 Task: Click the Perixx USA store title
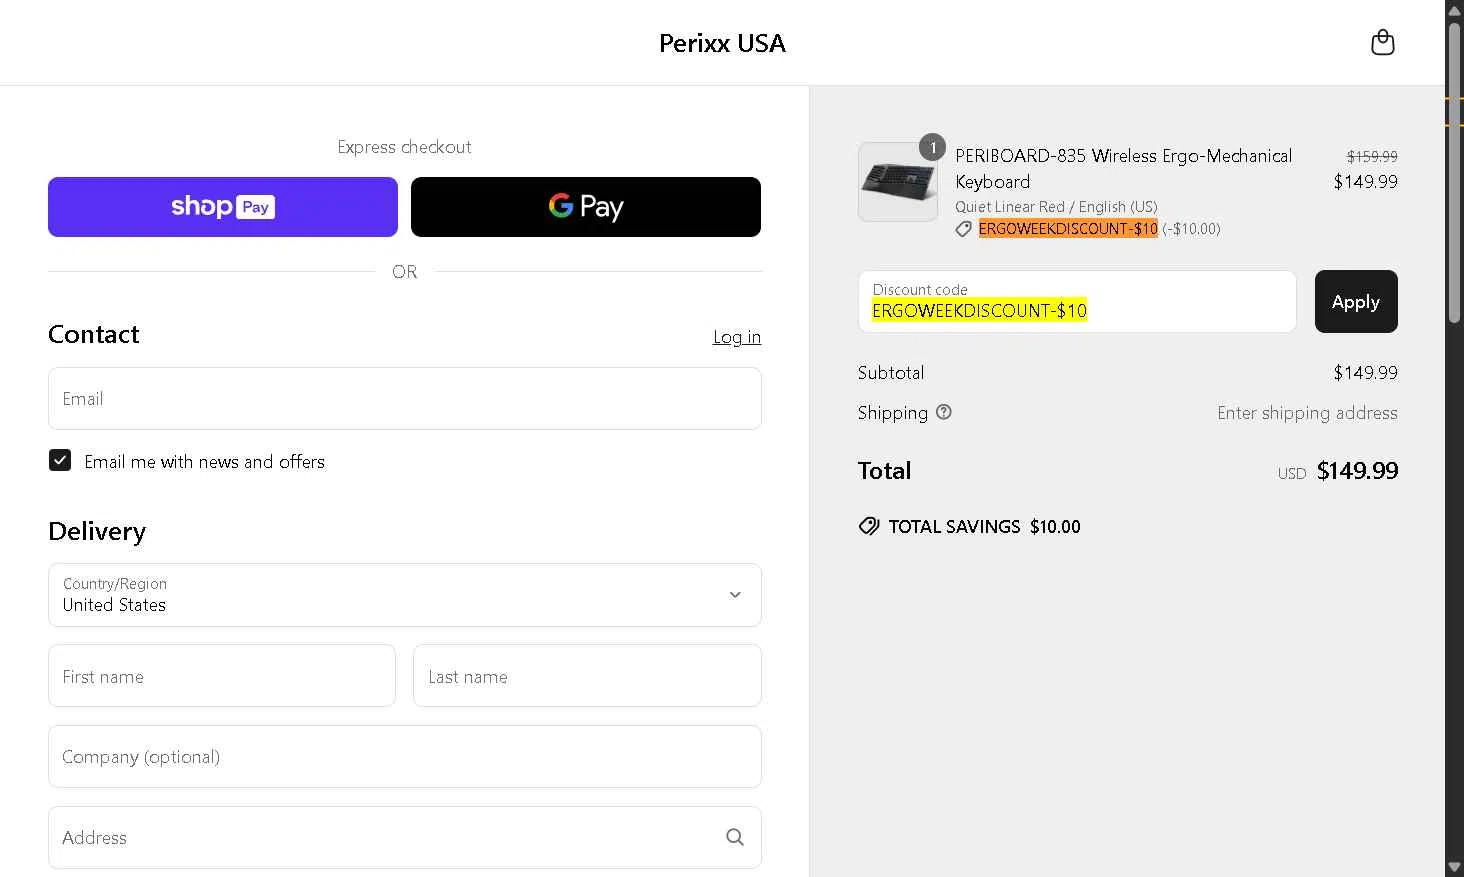pyautogui.click(x=722, y=43)
